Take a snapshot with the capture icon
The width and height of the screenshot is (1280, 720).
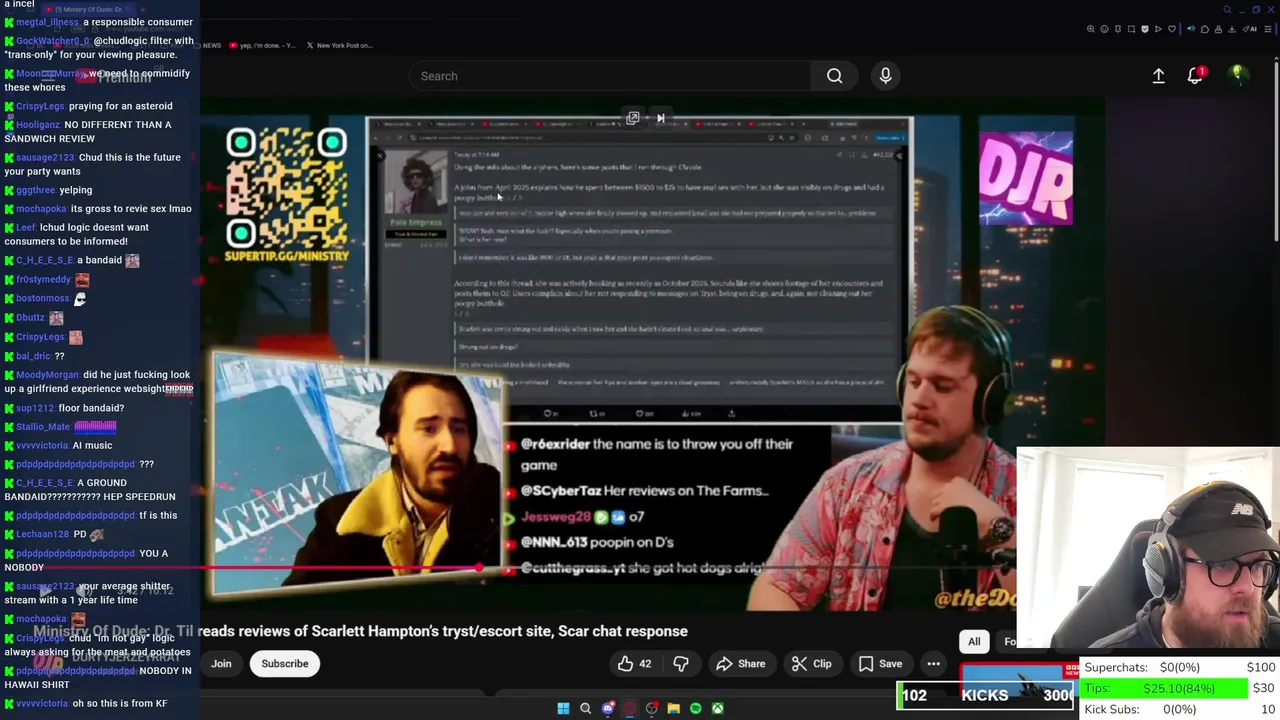tap(1131, 29)
